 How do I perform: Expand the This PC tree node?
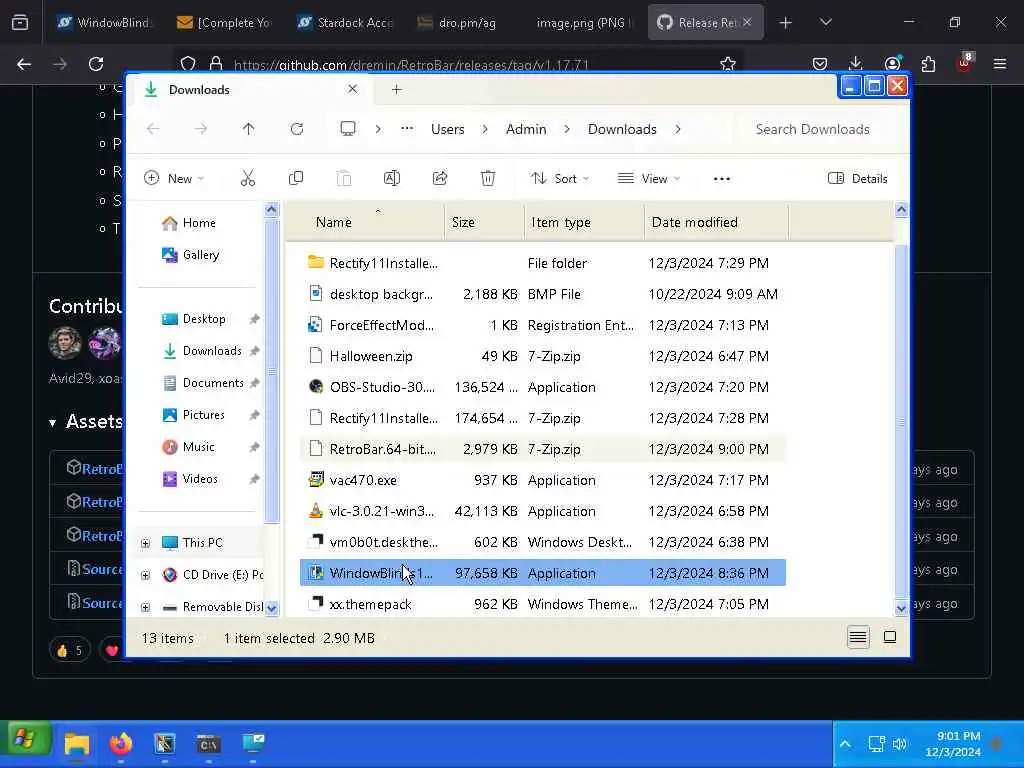click(145, 543)
